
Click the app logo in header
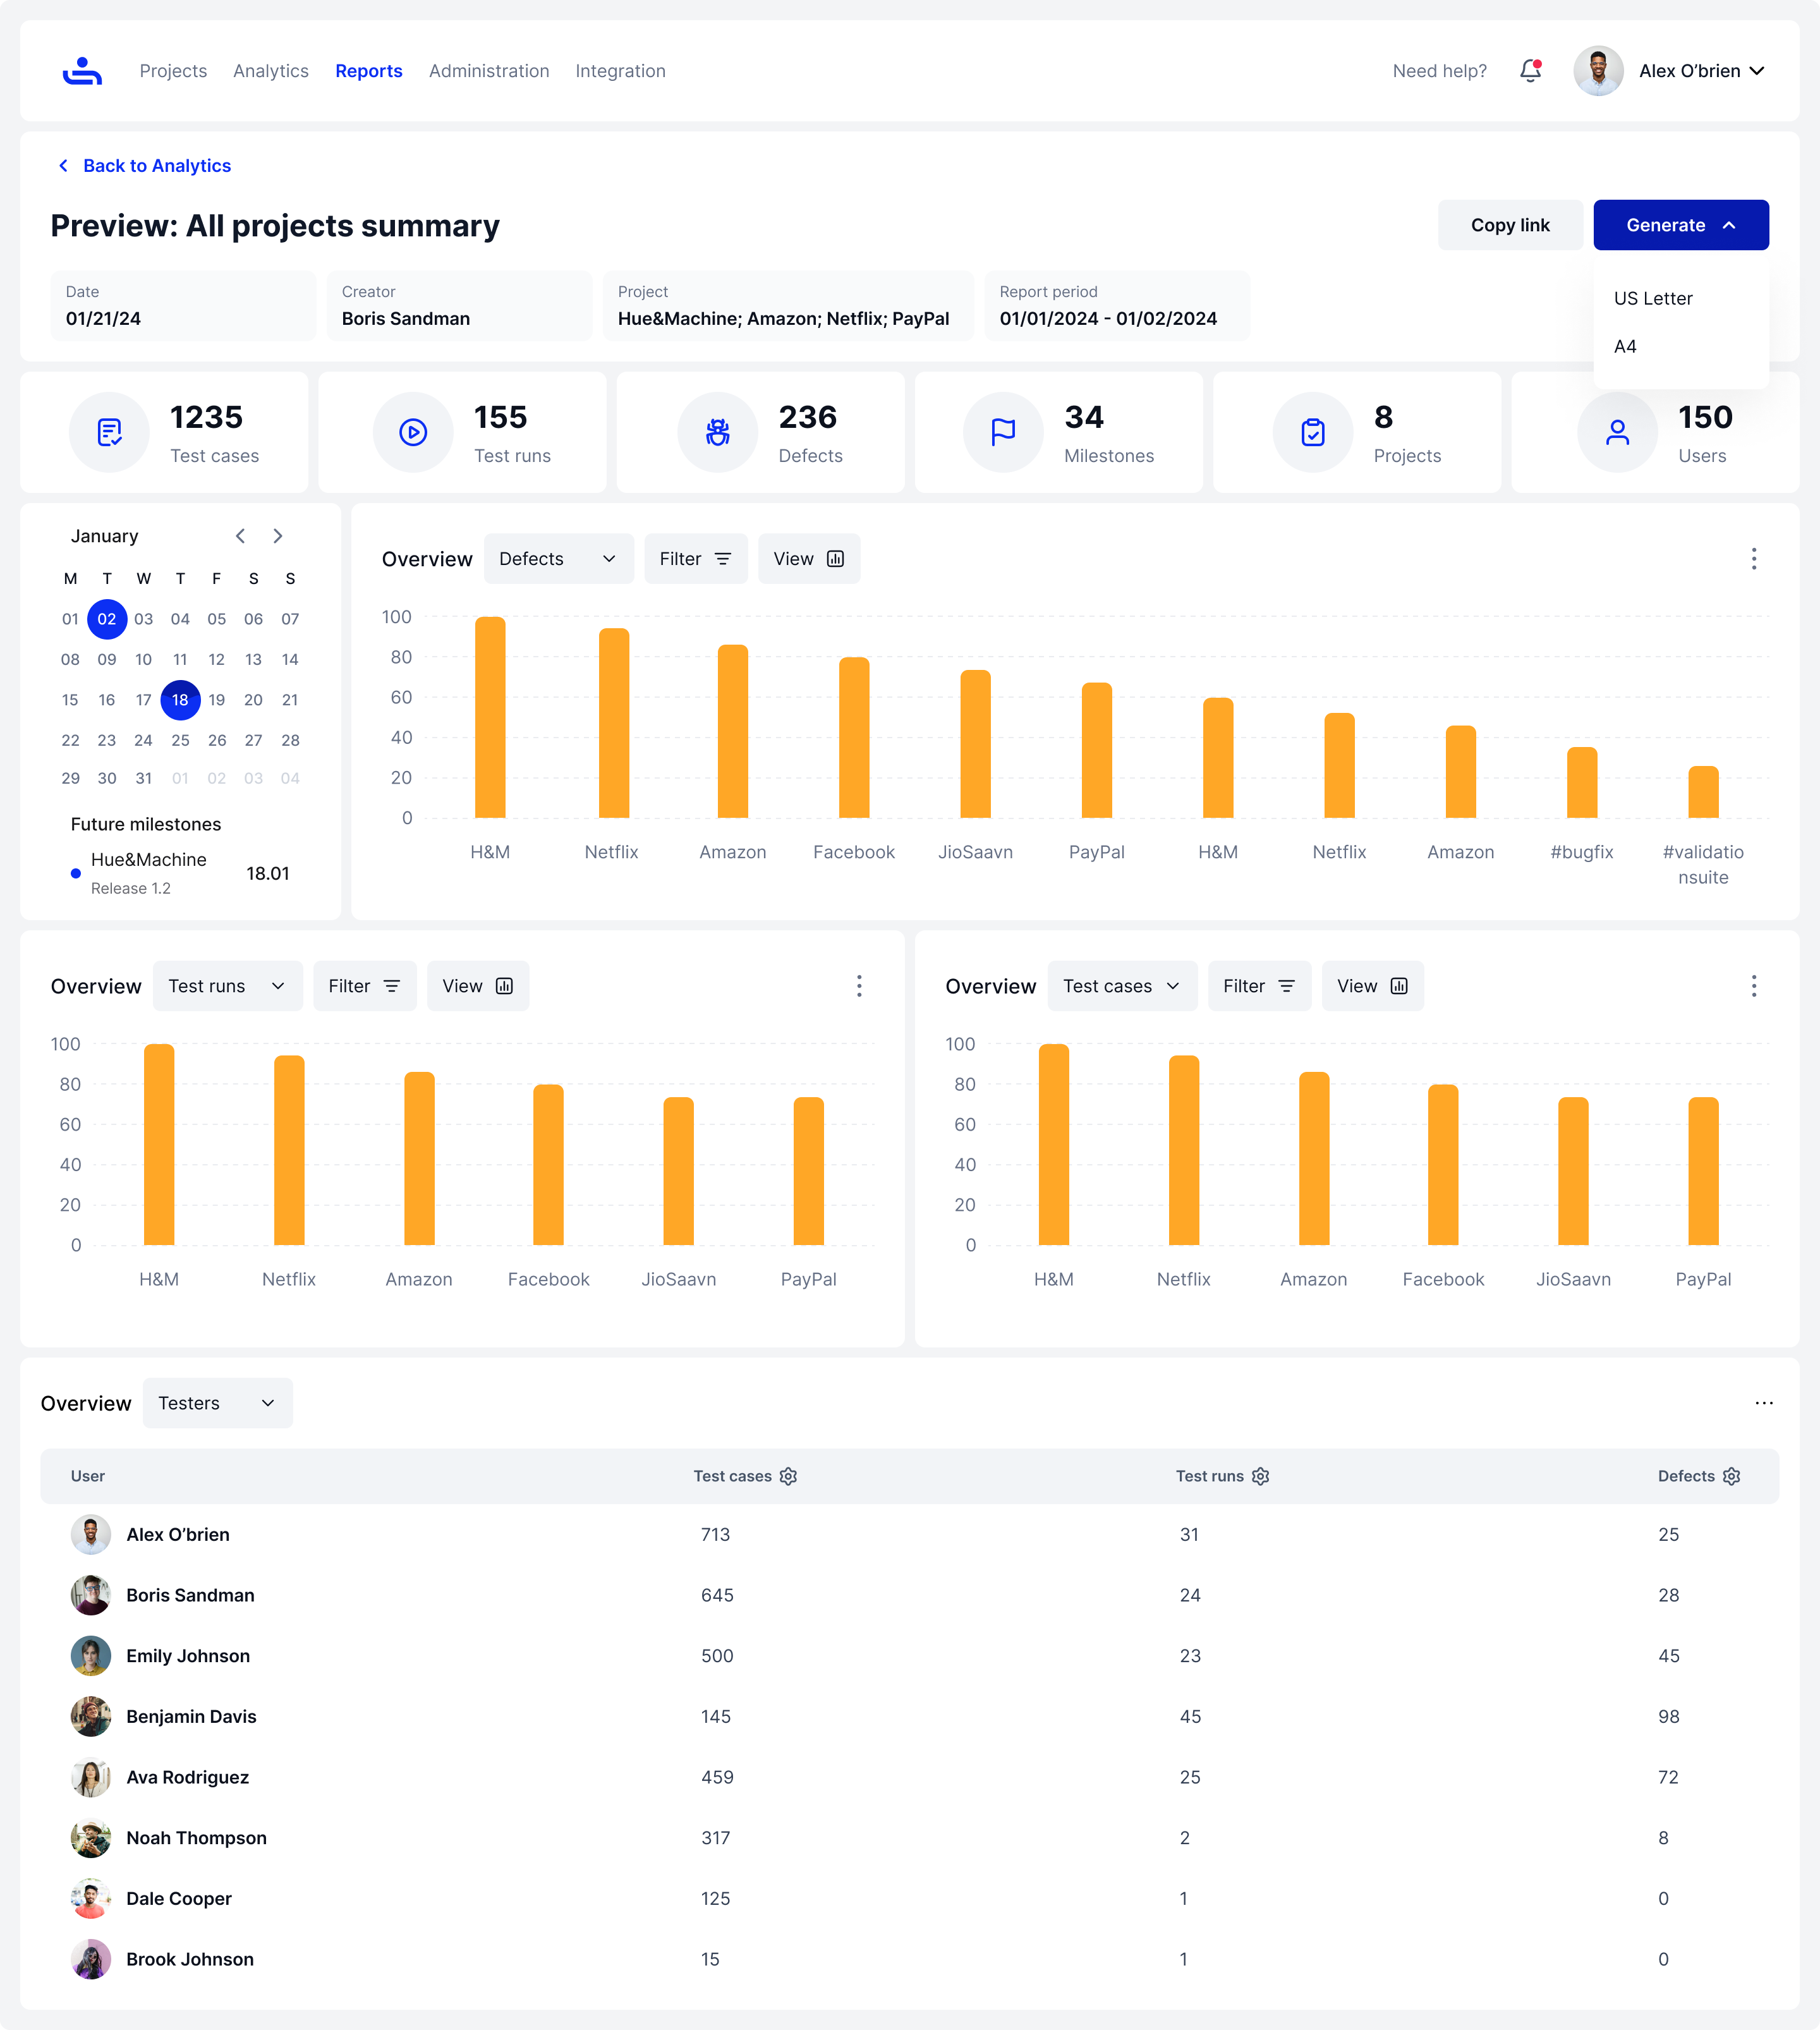pyautogui.click(x=82, y=71)
